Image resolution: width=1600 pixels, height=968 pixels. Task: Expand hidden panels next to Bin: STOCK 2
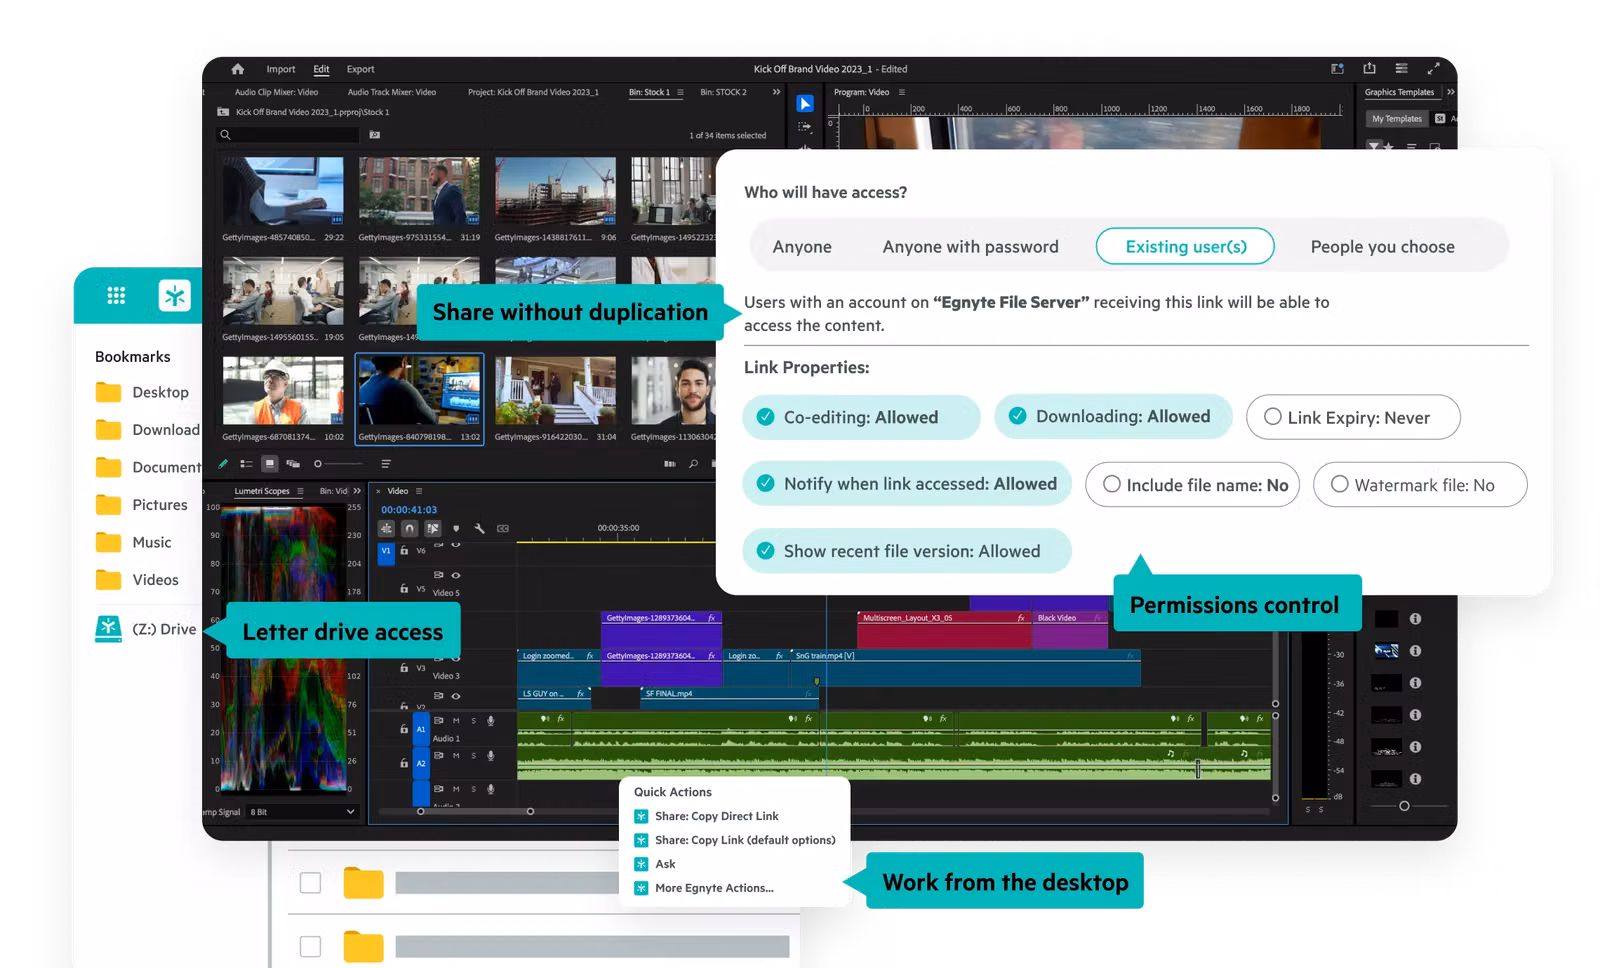click(x=776, y=92)
